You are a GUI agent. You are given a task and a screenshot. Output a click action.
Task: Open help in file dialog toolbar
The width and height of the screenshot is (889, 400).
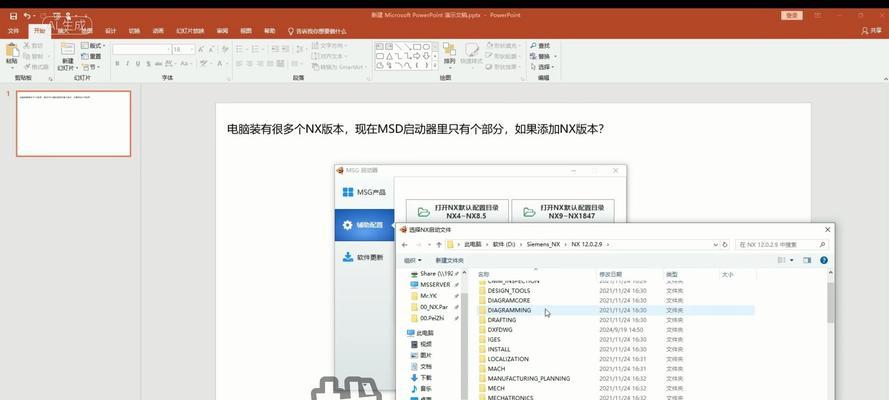click(x=824, y=260)
